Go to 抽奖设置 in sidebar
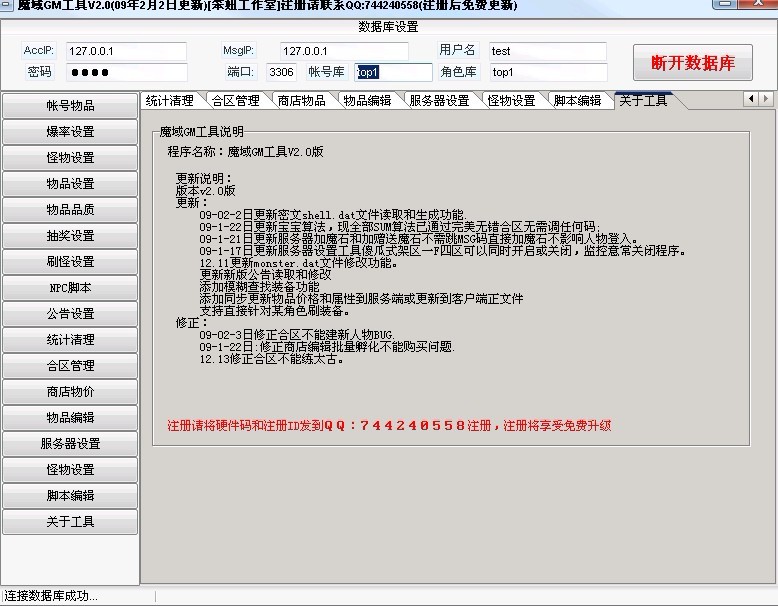Screen dimensions: 778x606 (70, 236)
